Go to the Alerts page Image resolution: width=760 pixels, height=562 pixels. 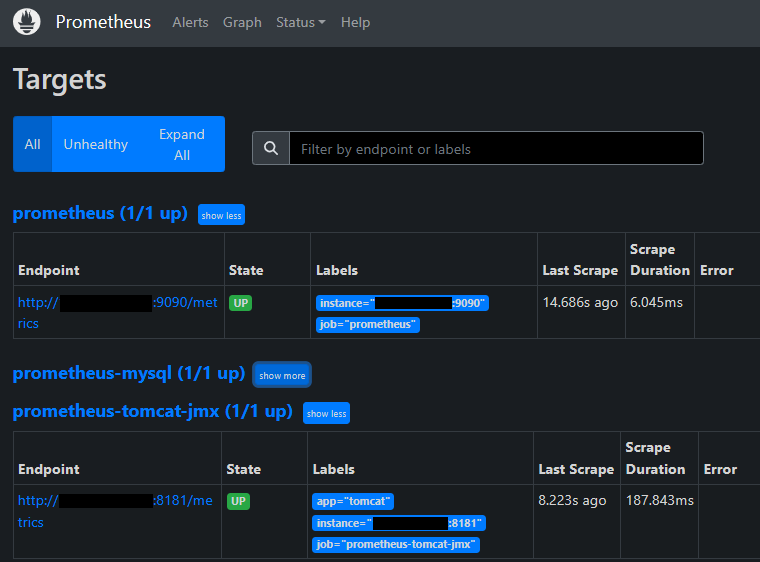(x=190, y=22)
